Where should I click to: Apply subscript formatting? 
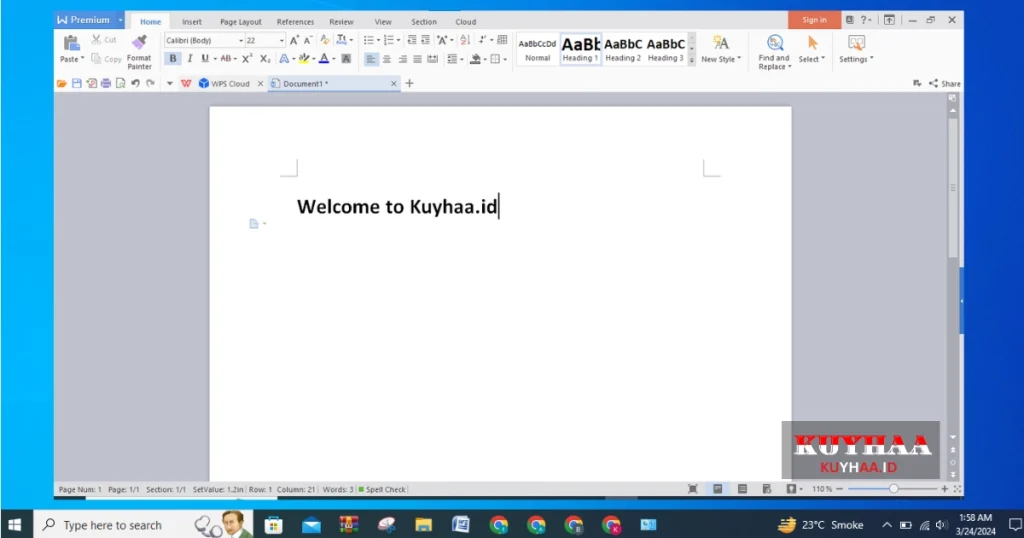tap(264, 59)
